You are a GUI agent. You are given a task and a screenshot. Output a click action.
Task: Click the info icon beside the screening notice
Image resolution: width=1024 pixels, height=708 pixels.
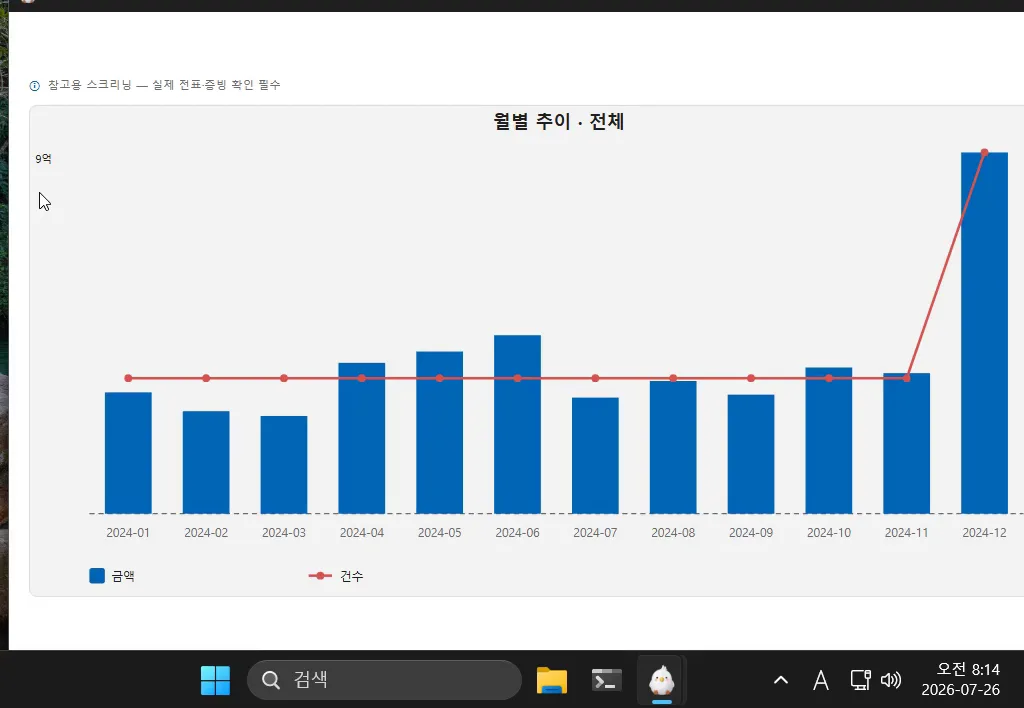tap(35, 86)
